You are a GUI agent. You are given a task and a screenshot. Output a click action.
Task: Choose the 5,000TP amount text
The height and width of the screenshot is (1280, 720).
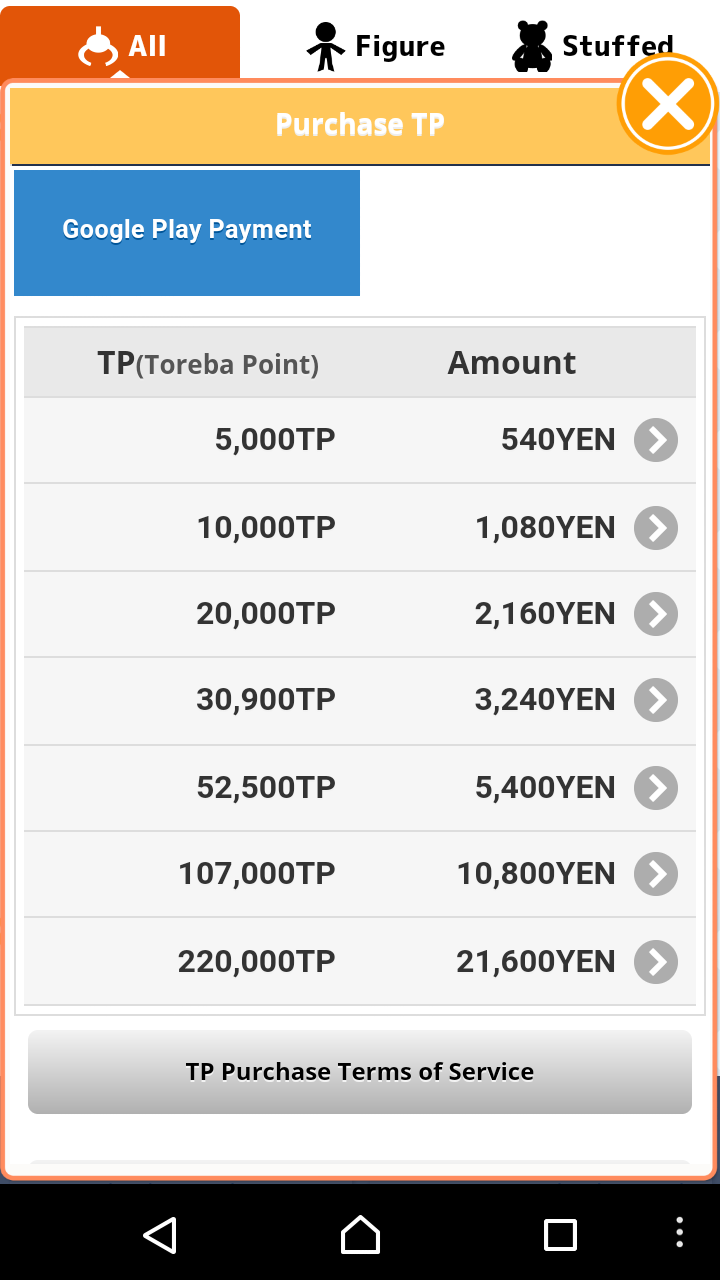[x=275, y=440]
